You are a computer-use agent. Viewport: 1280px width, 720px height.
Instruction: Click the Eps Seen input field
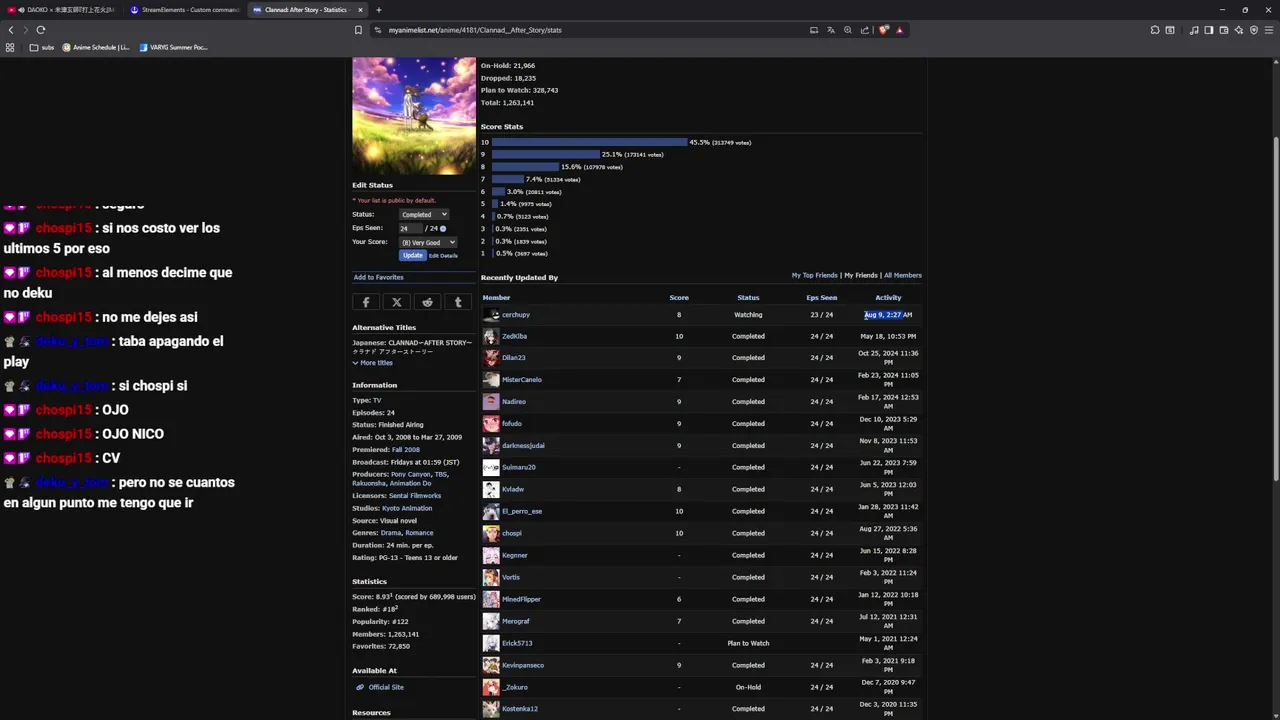(x=411, y=229)
